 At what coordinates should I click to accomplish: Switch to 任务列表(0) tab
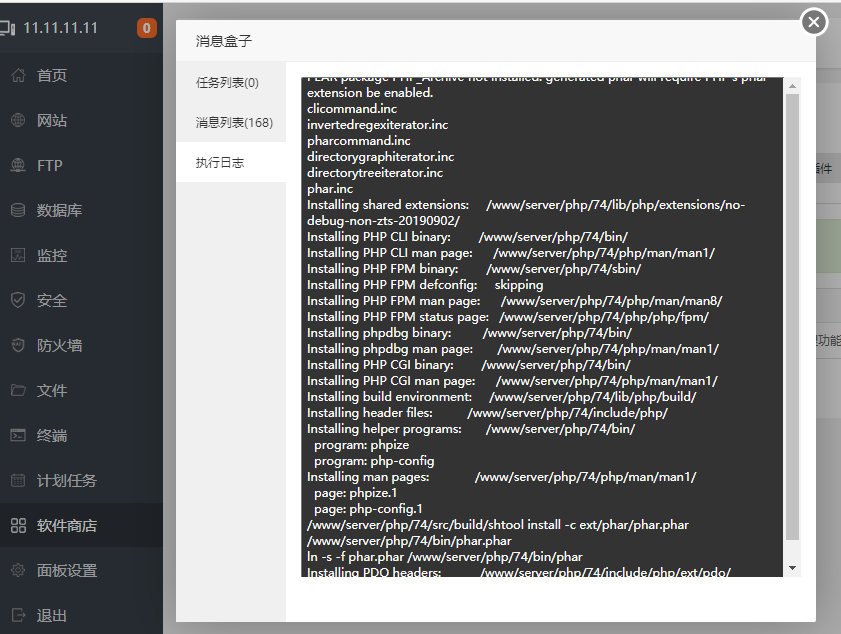pos(231,83)
